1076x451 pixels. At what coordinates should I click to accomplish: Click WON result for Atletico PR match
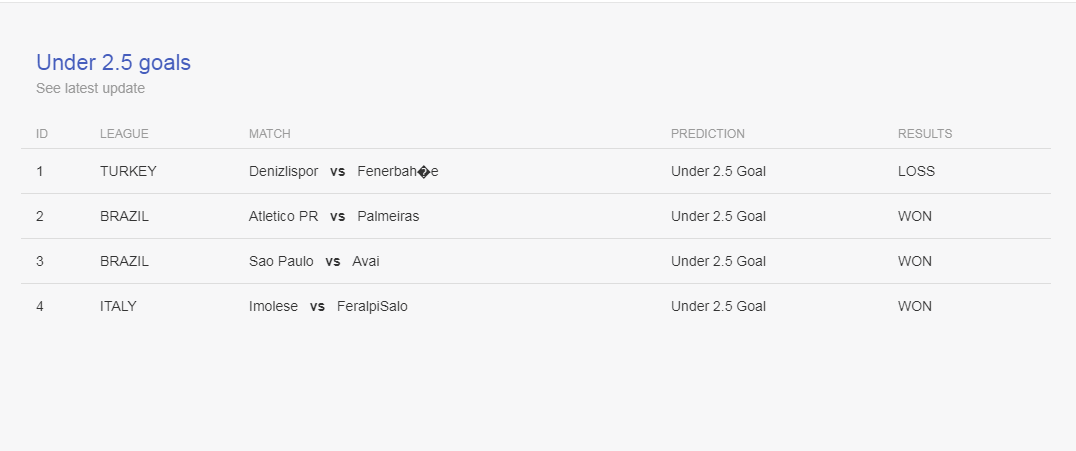pos(915,217)
